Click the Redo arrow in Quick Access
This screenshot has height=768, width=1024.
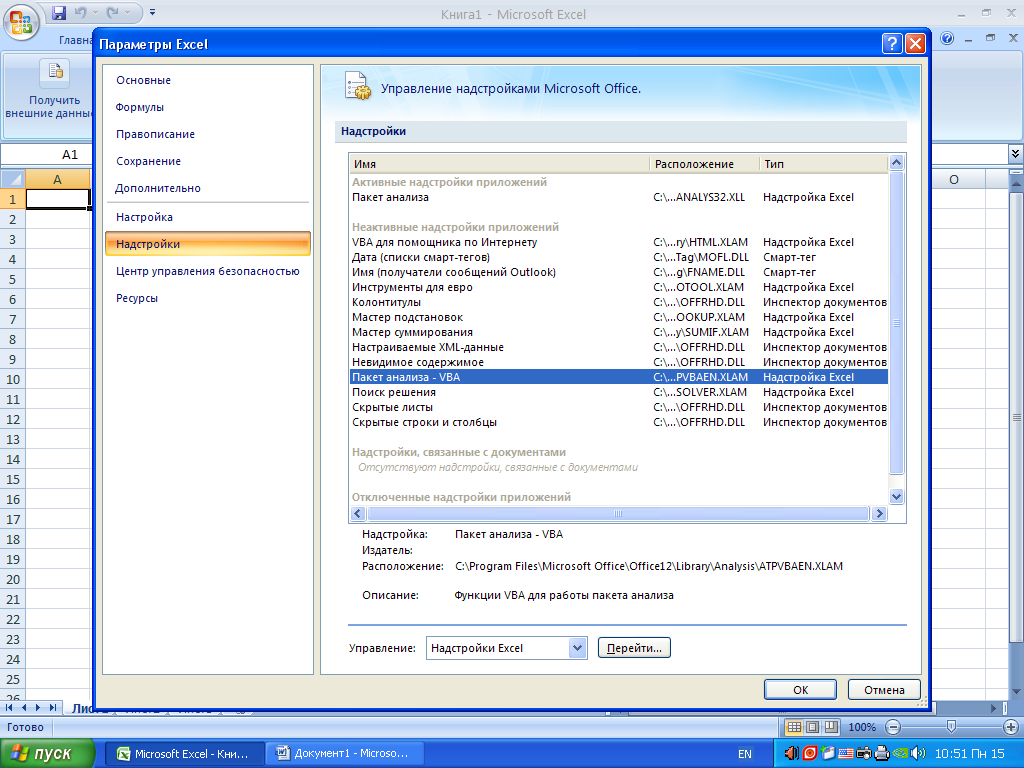coord(113,12)
